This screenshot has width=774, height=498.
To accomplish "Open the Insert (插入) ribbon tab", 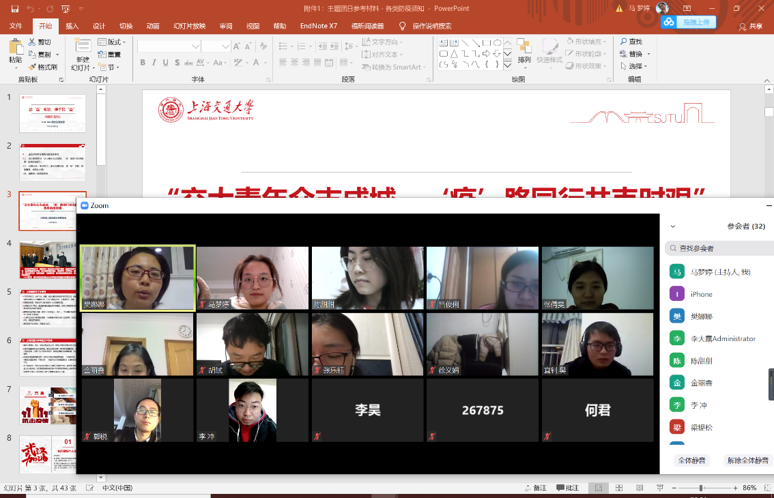I will [72, 26].
